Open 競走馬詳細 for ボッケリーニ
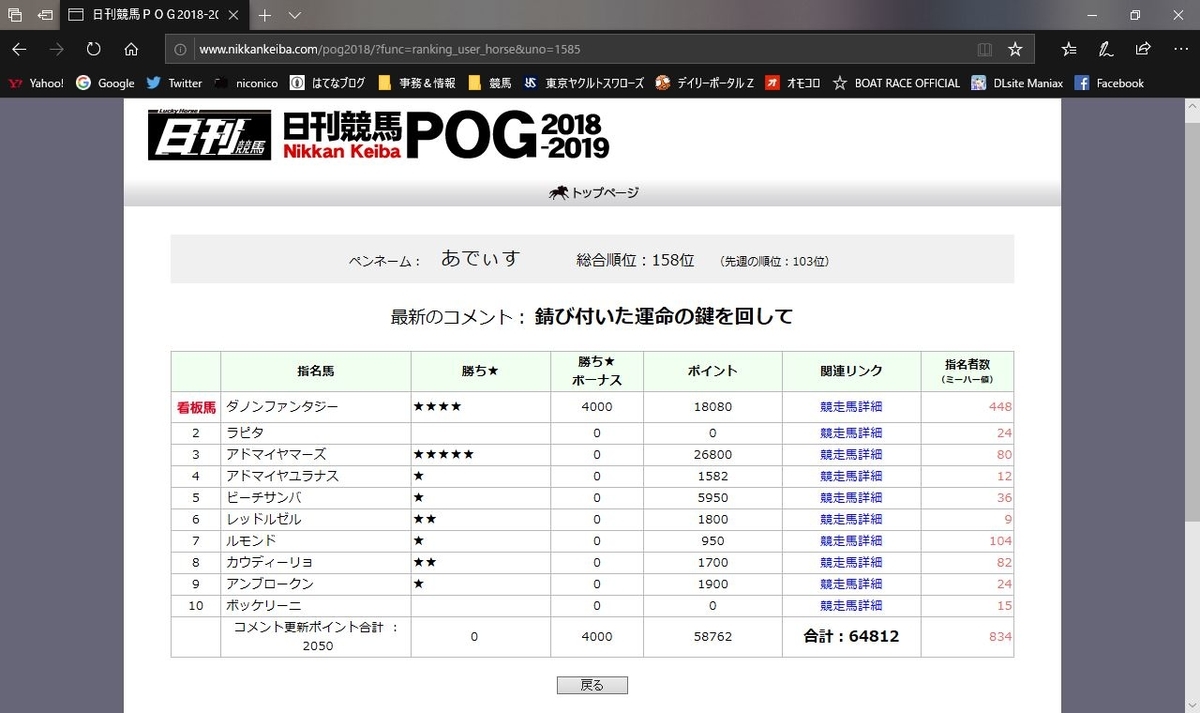Image resolution: width=1200 pixels, height=713 pixels. click(851, 605)
